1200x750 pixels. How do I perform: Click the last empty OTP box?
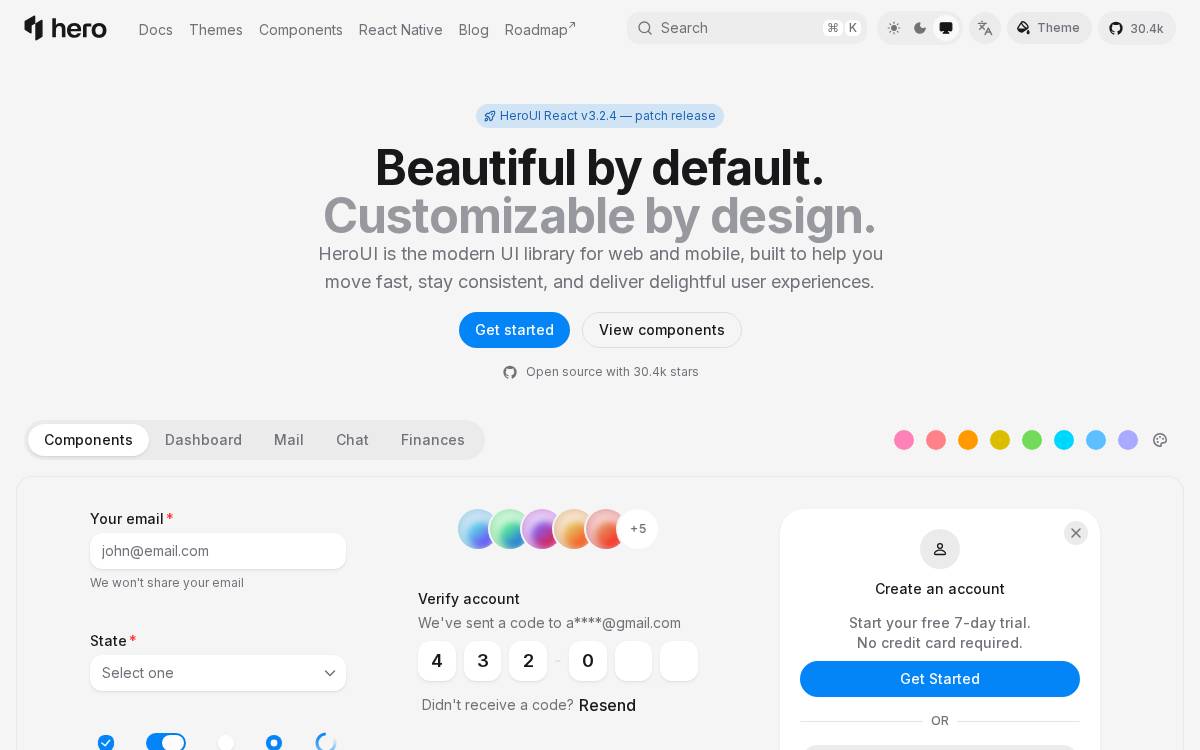tap(679, 661)
